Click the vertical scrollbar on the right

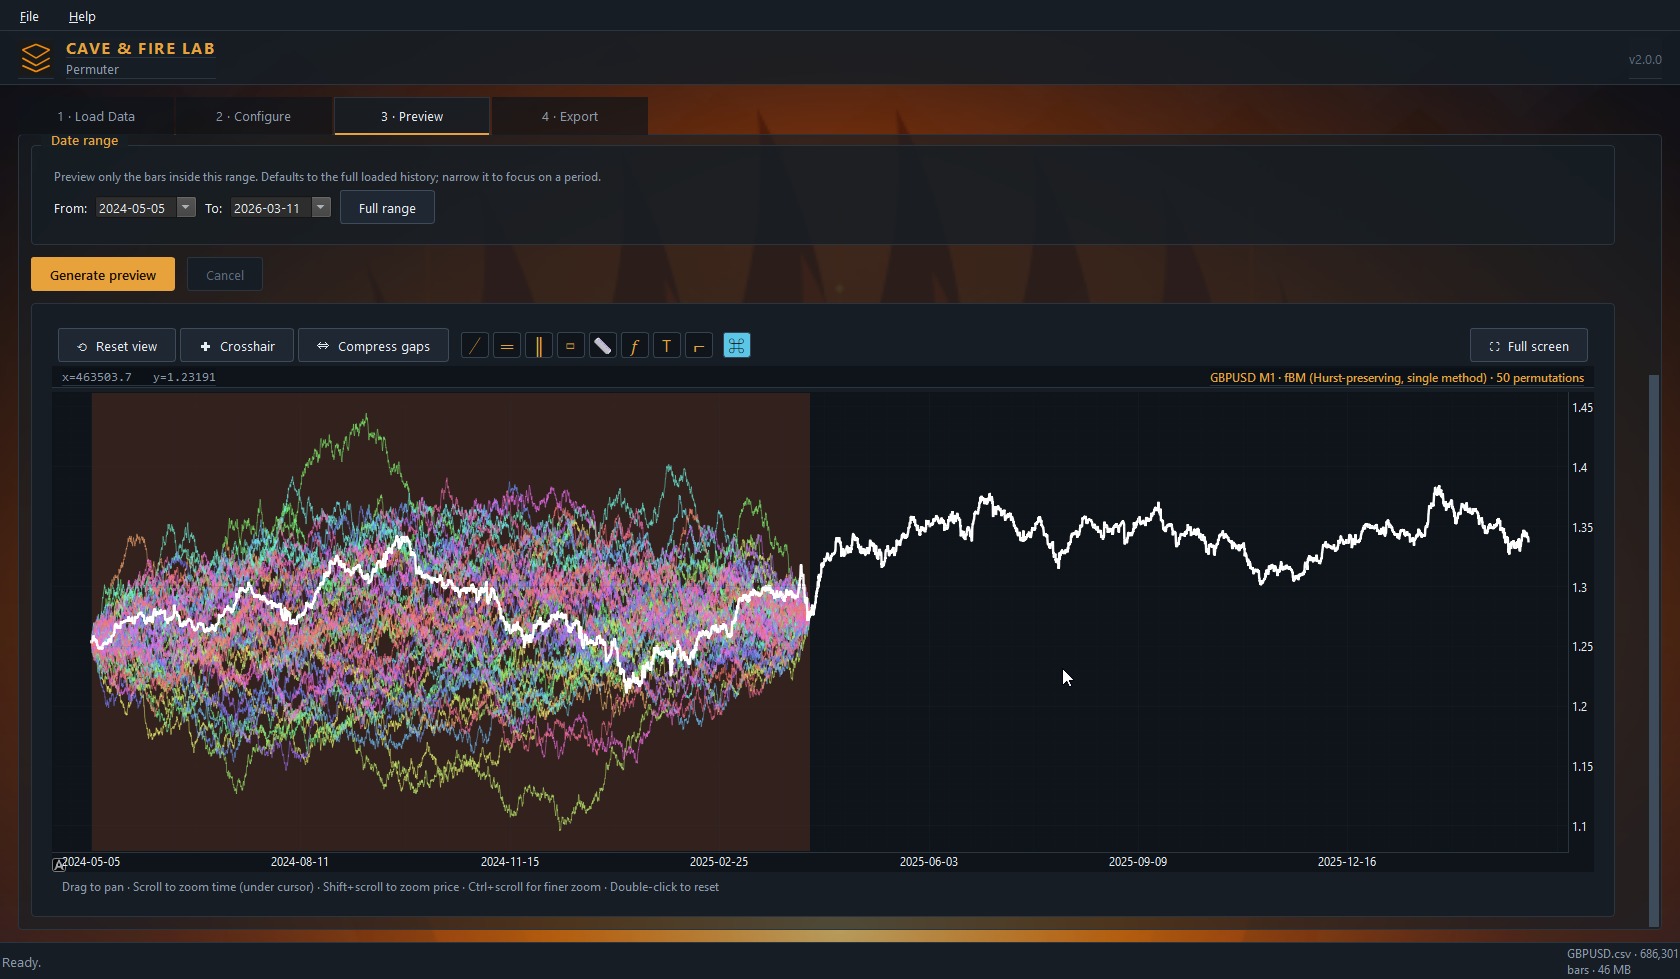click(1654, 650)
